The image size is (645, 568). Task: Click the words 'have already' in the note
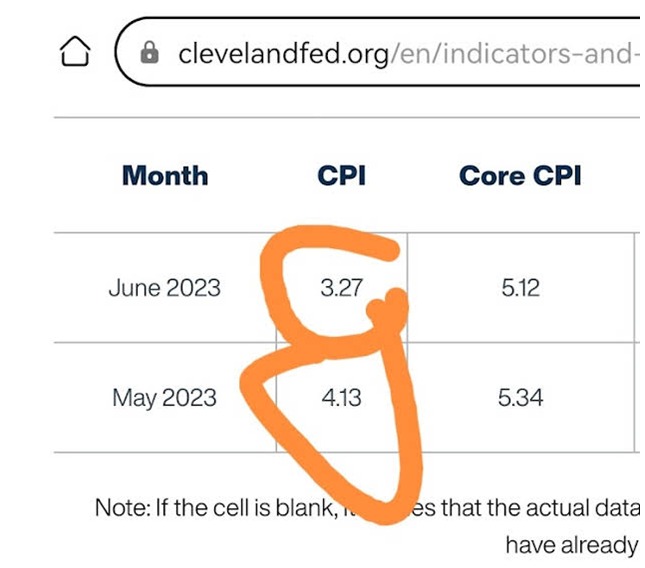pyautogui.click(x=572, y=545)
